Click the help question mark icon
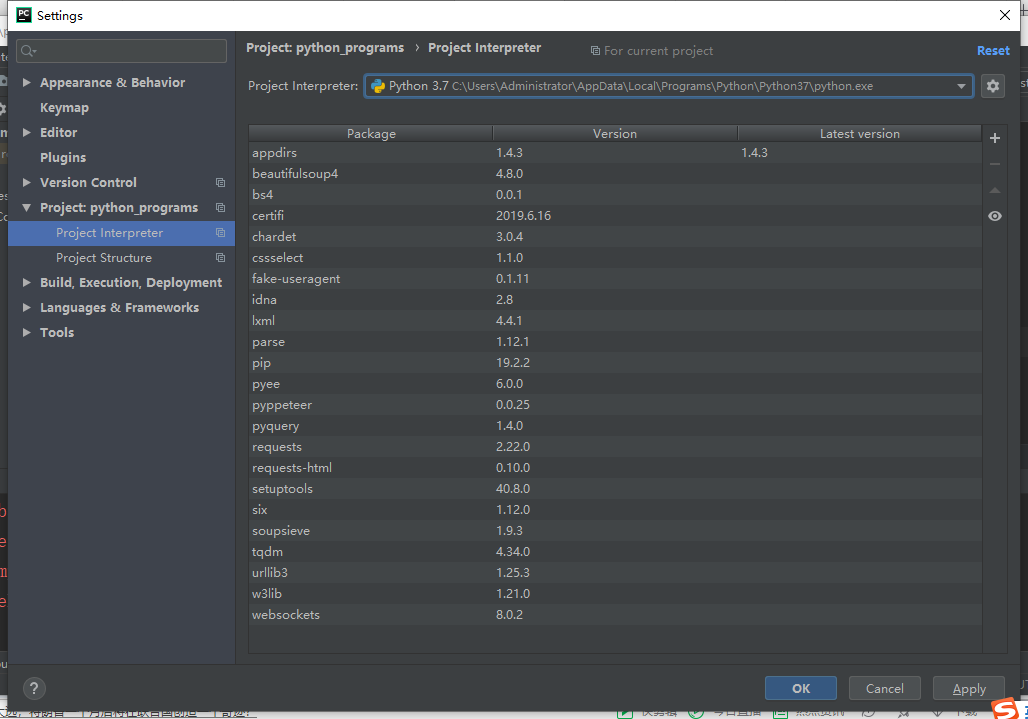Viewport: 1028px width, 719px height. (x=34, y=688)
